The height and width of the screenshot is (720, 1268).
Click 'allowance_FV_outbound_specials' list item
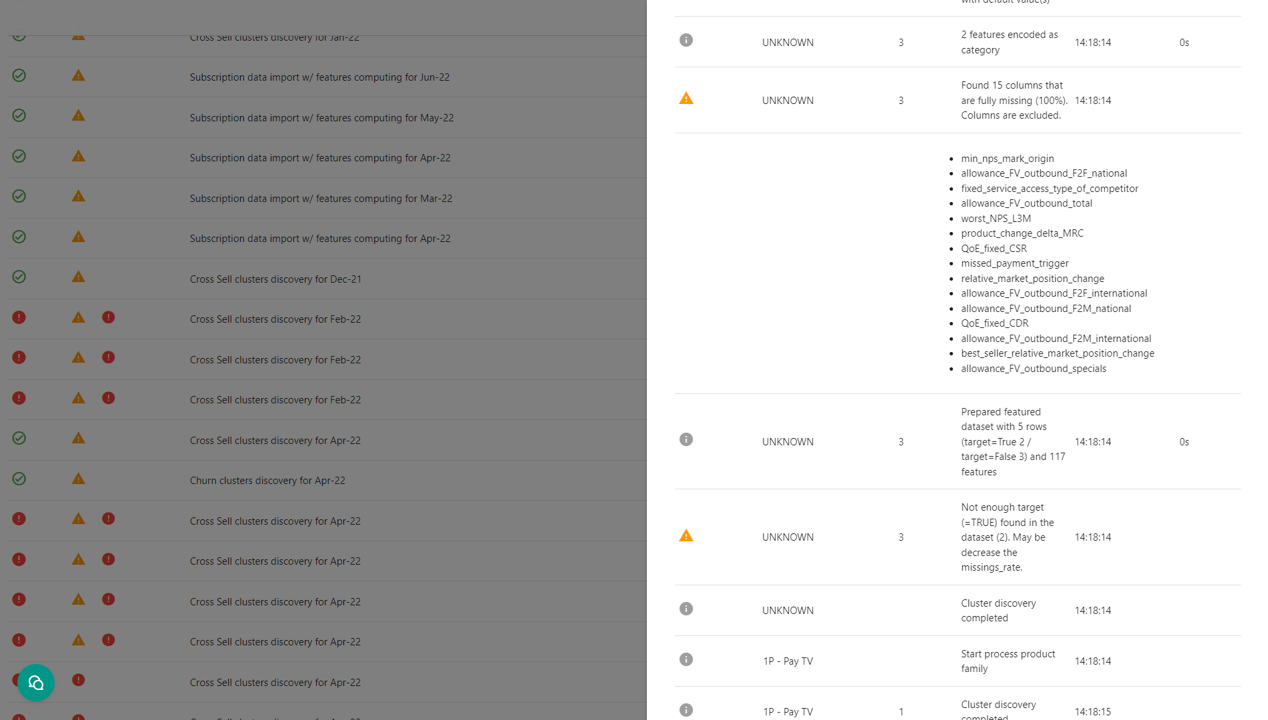click(x=1033, y=369)
